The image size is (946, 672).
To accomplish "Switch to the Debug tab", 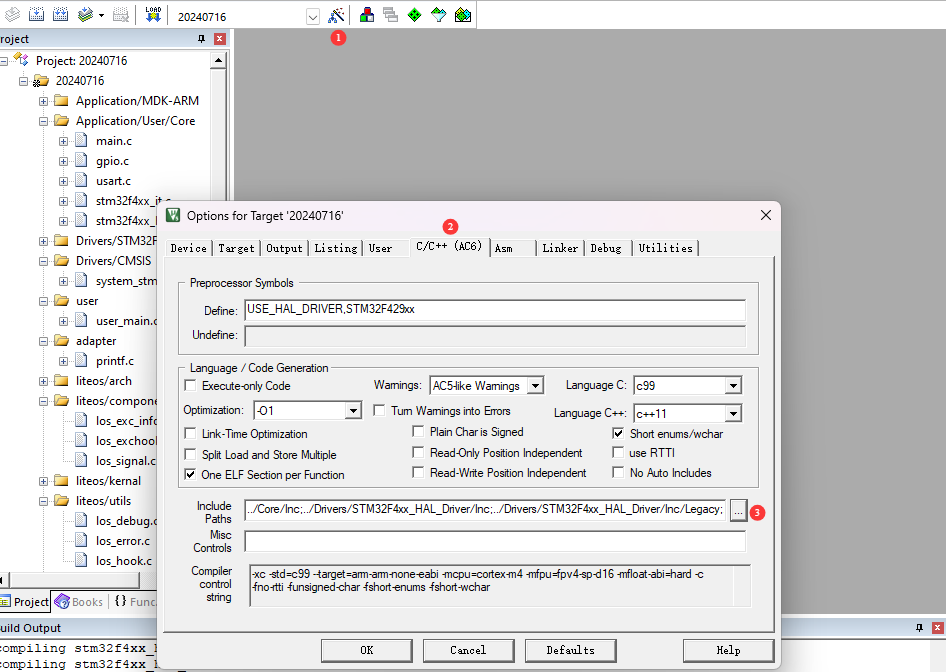I will 606,248.
